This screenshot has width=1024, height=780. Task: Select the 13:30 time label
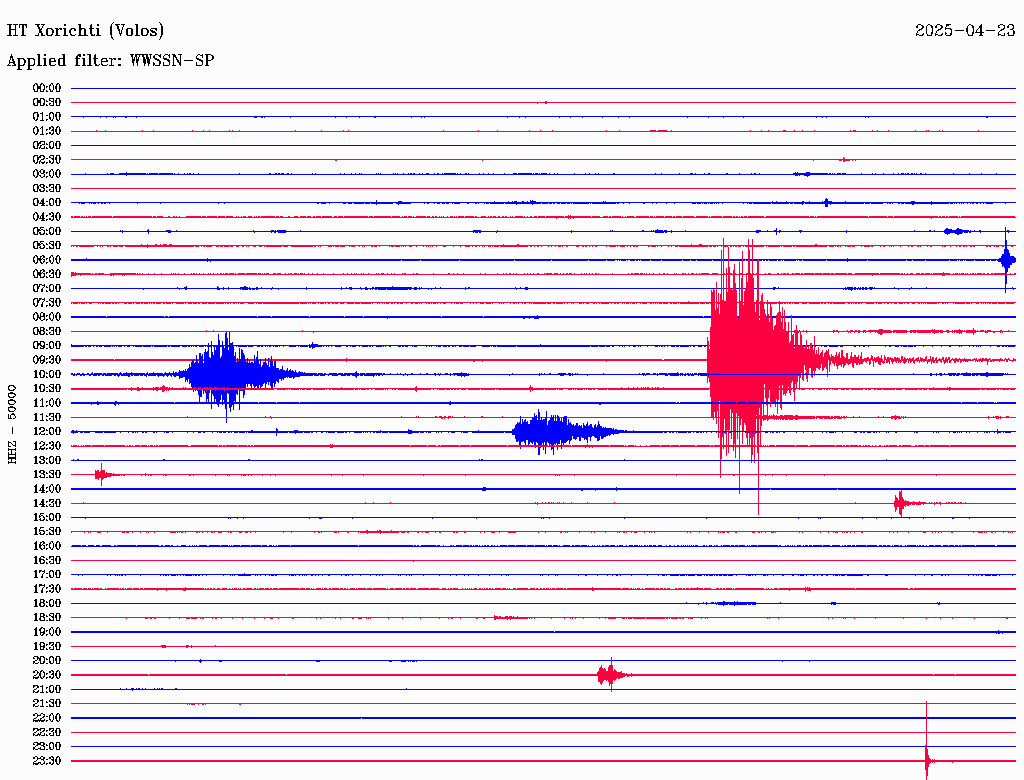click(47, 475)
